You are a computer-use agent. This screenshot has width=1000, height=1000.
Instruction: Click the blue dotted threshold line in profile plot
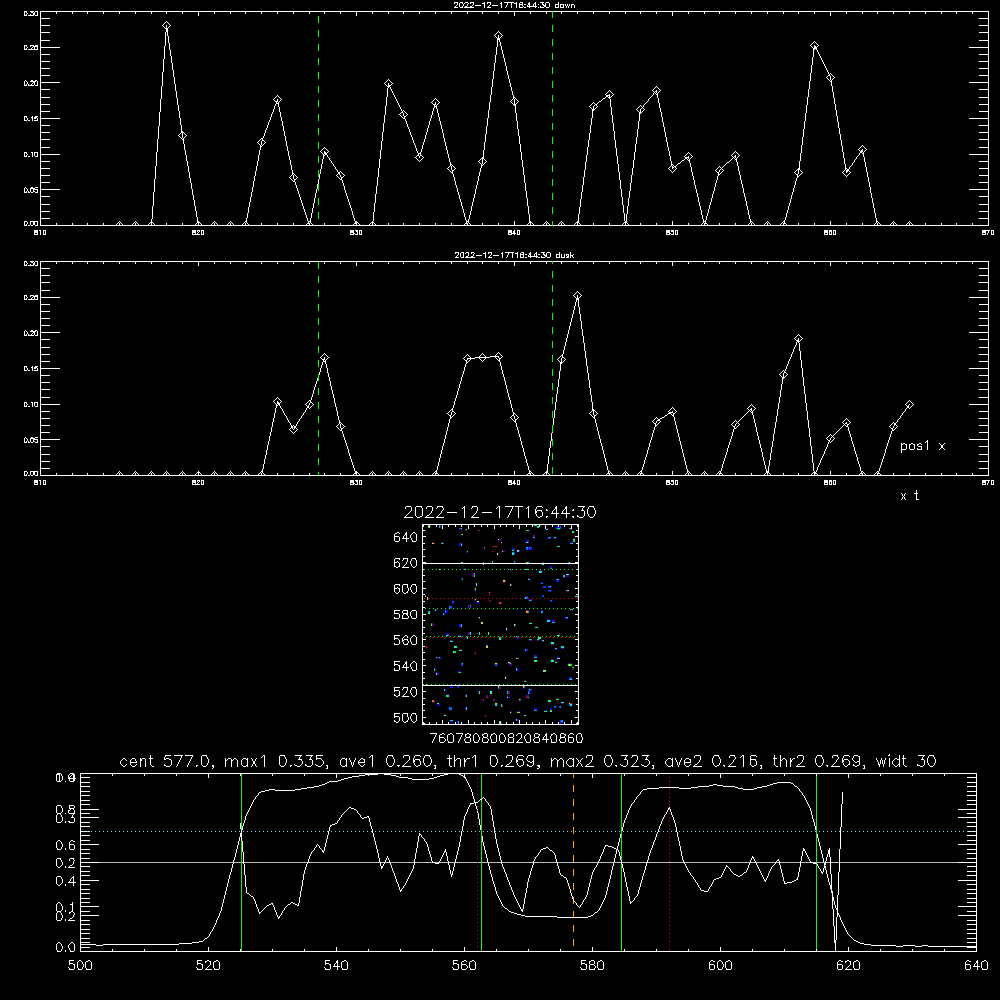tap(528, 832)
